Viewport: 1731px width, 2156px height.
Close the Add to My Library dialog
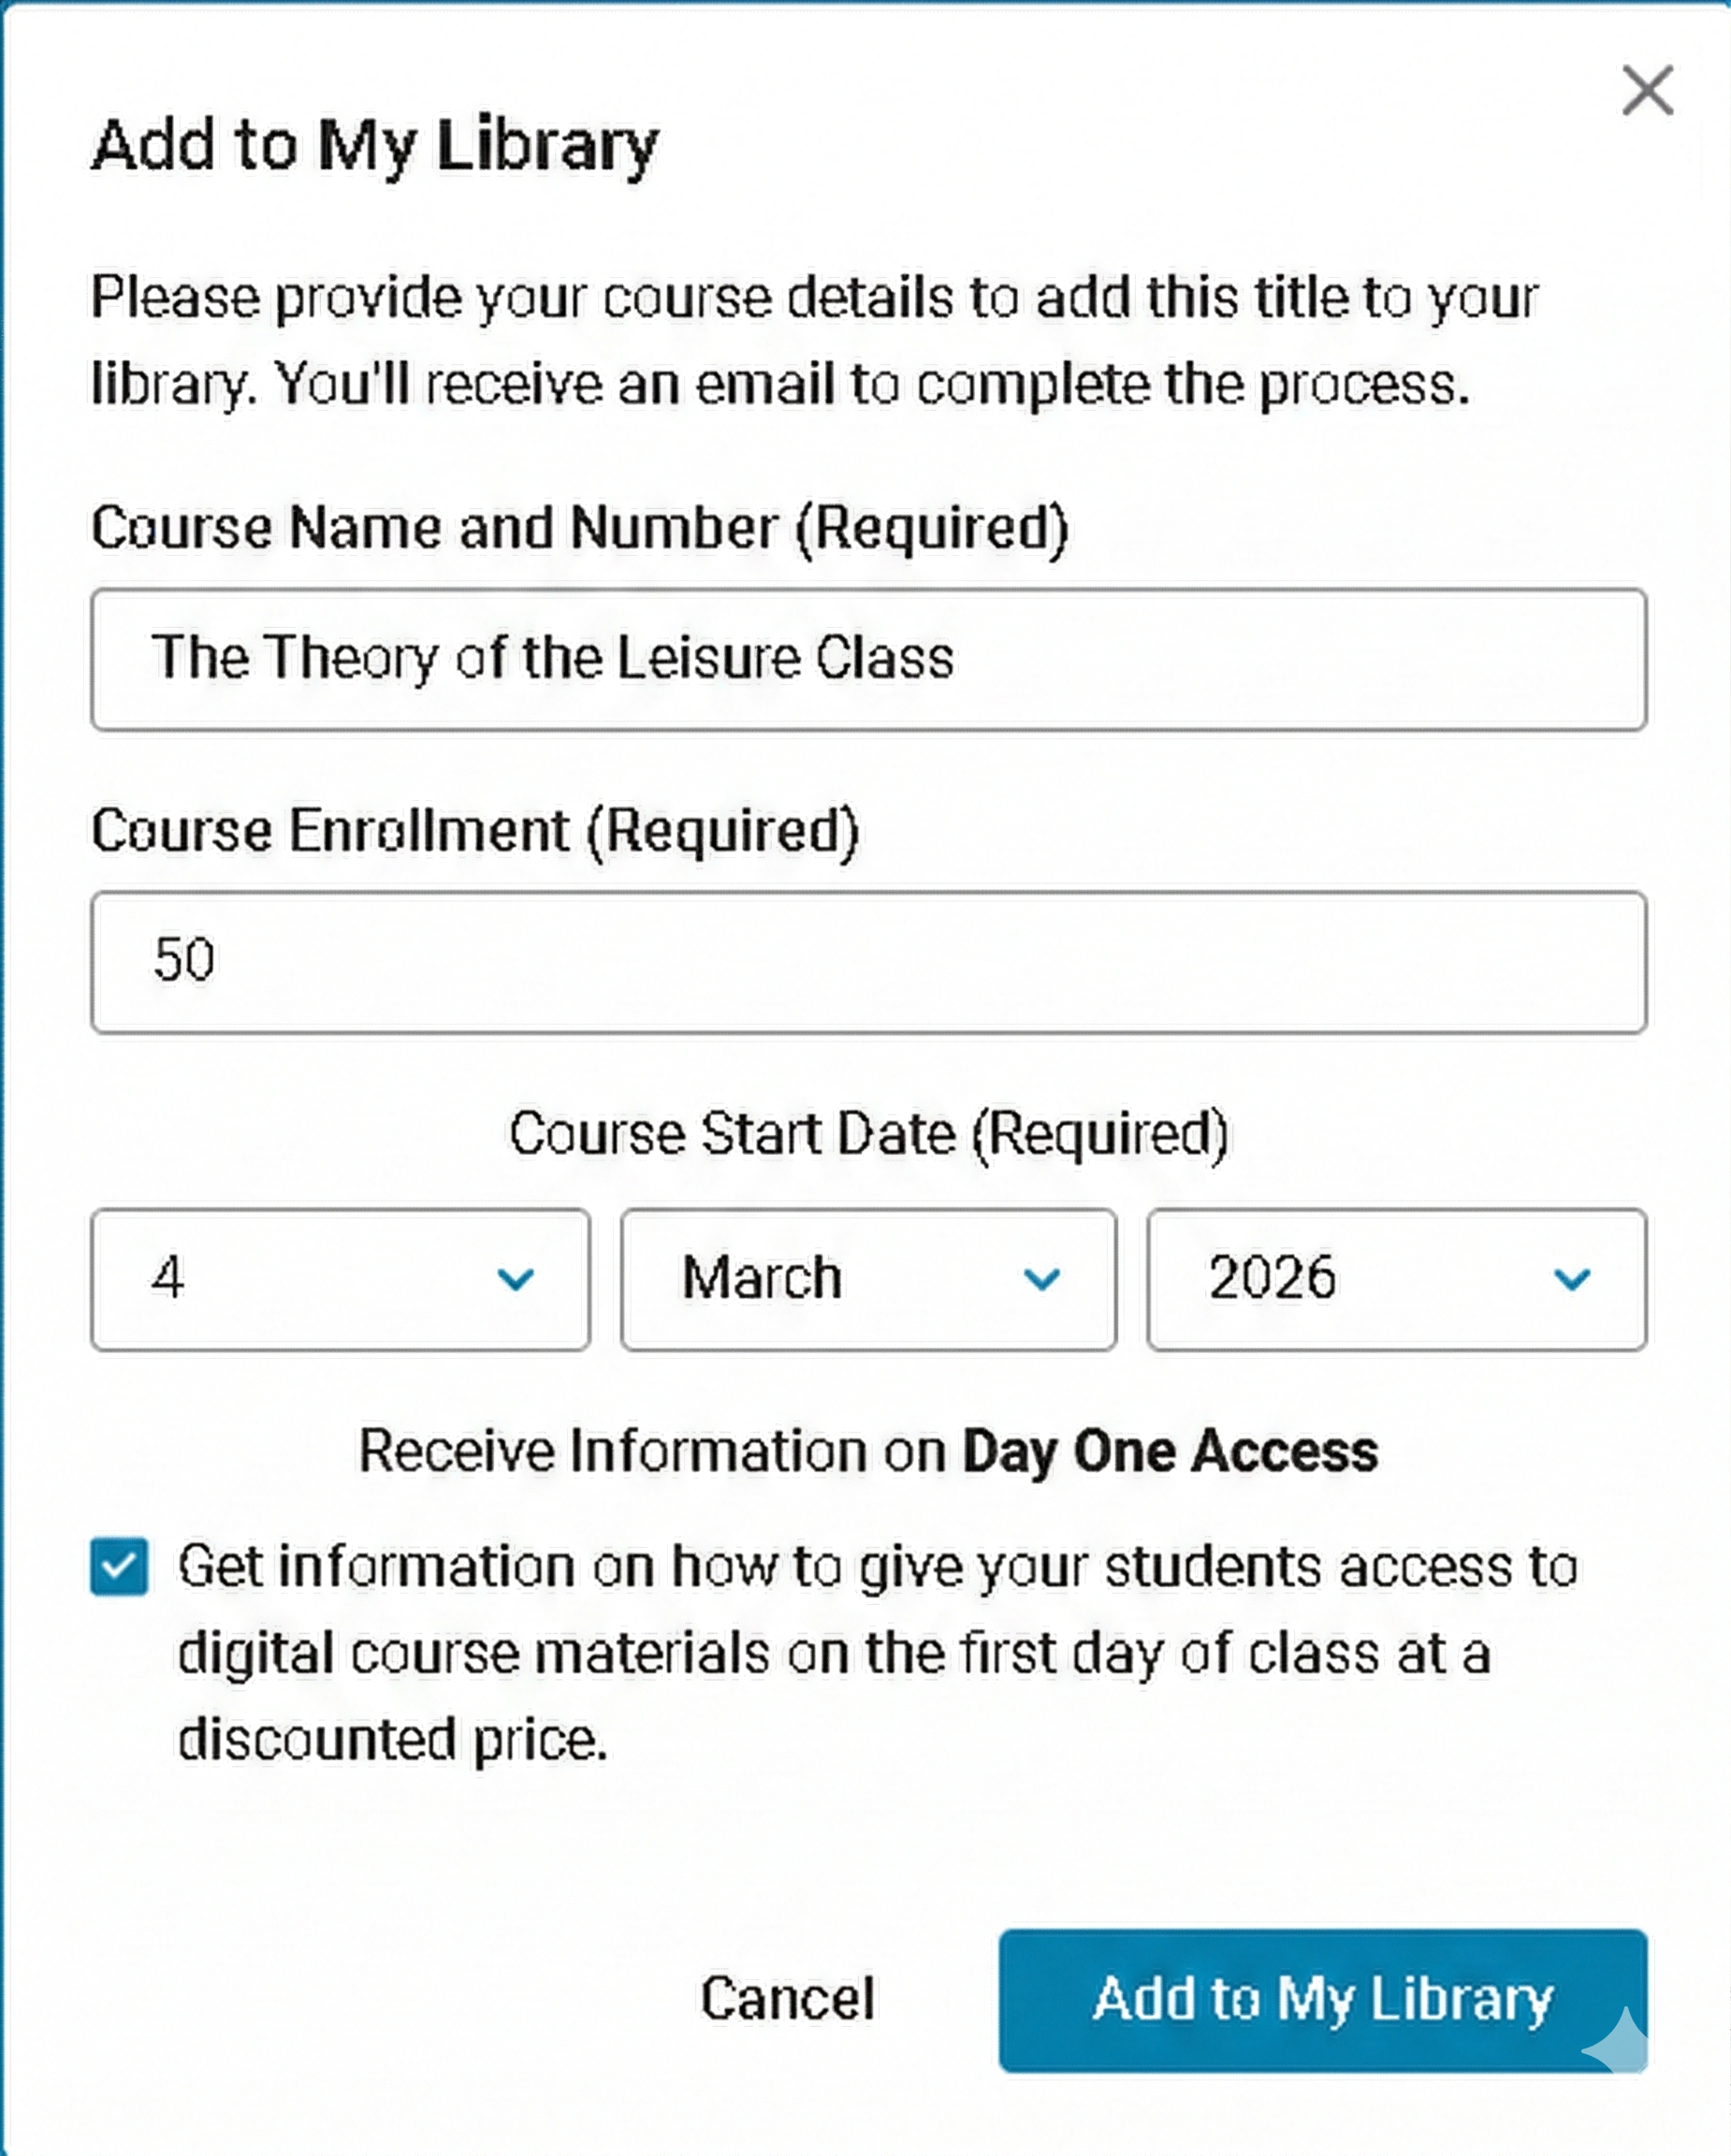pyautogui.click(x=1647, y=91)
